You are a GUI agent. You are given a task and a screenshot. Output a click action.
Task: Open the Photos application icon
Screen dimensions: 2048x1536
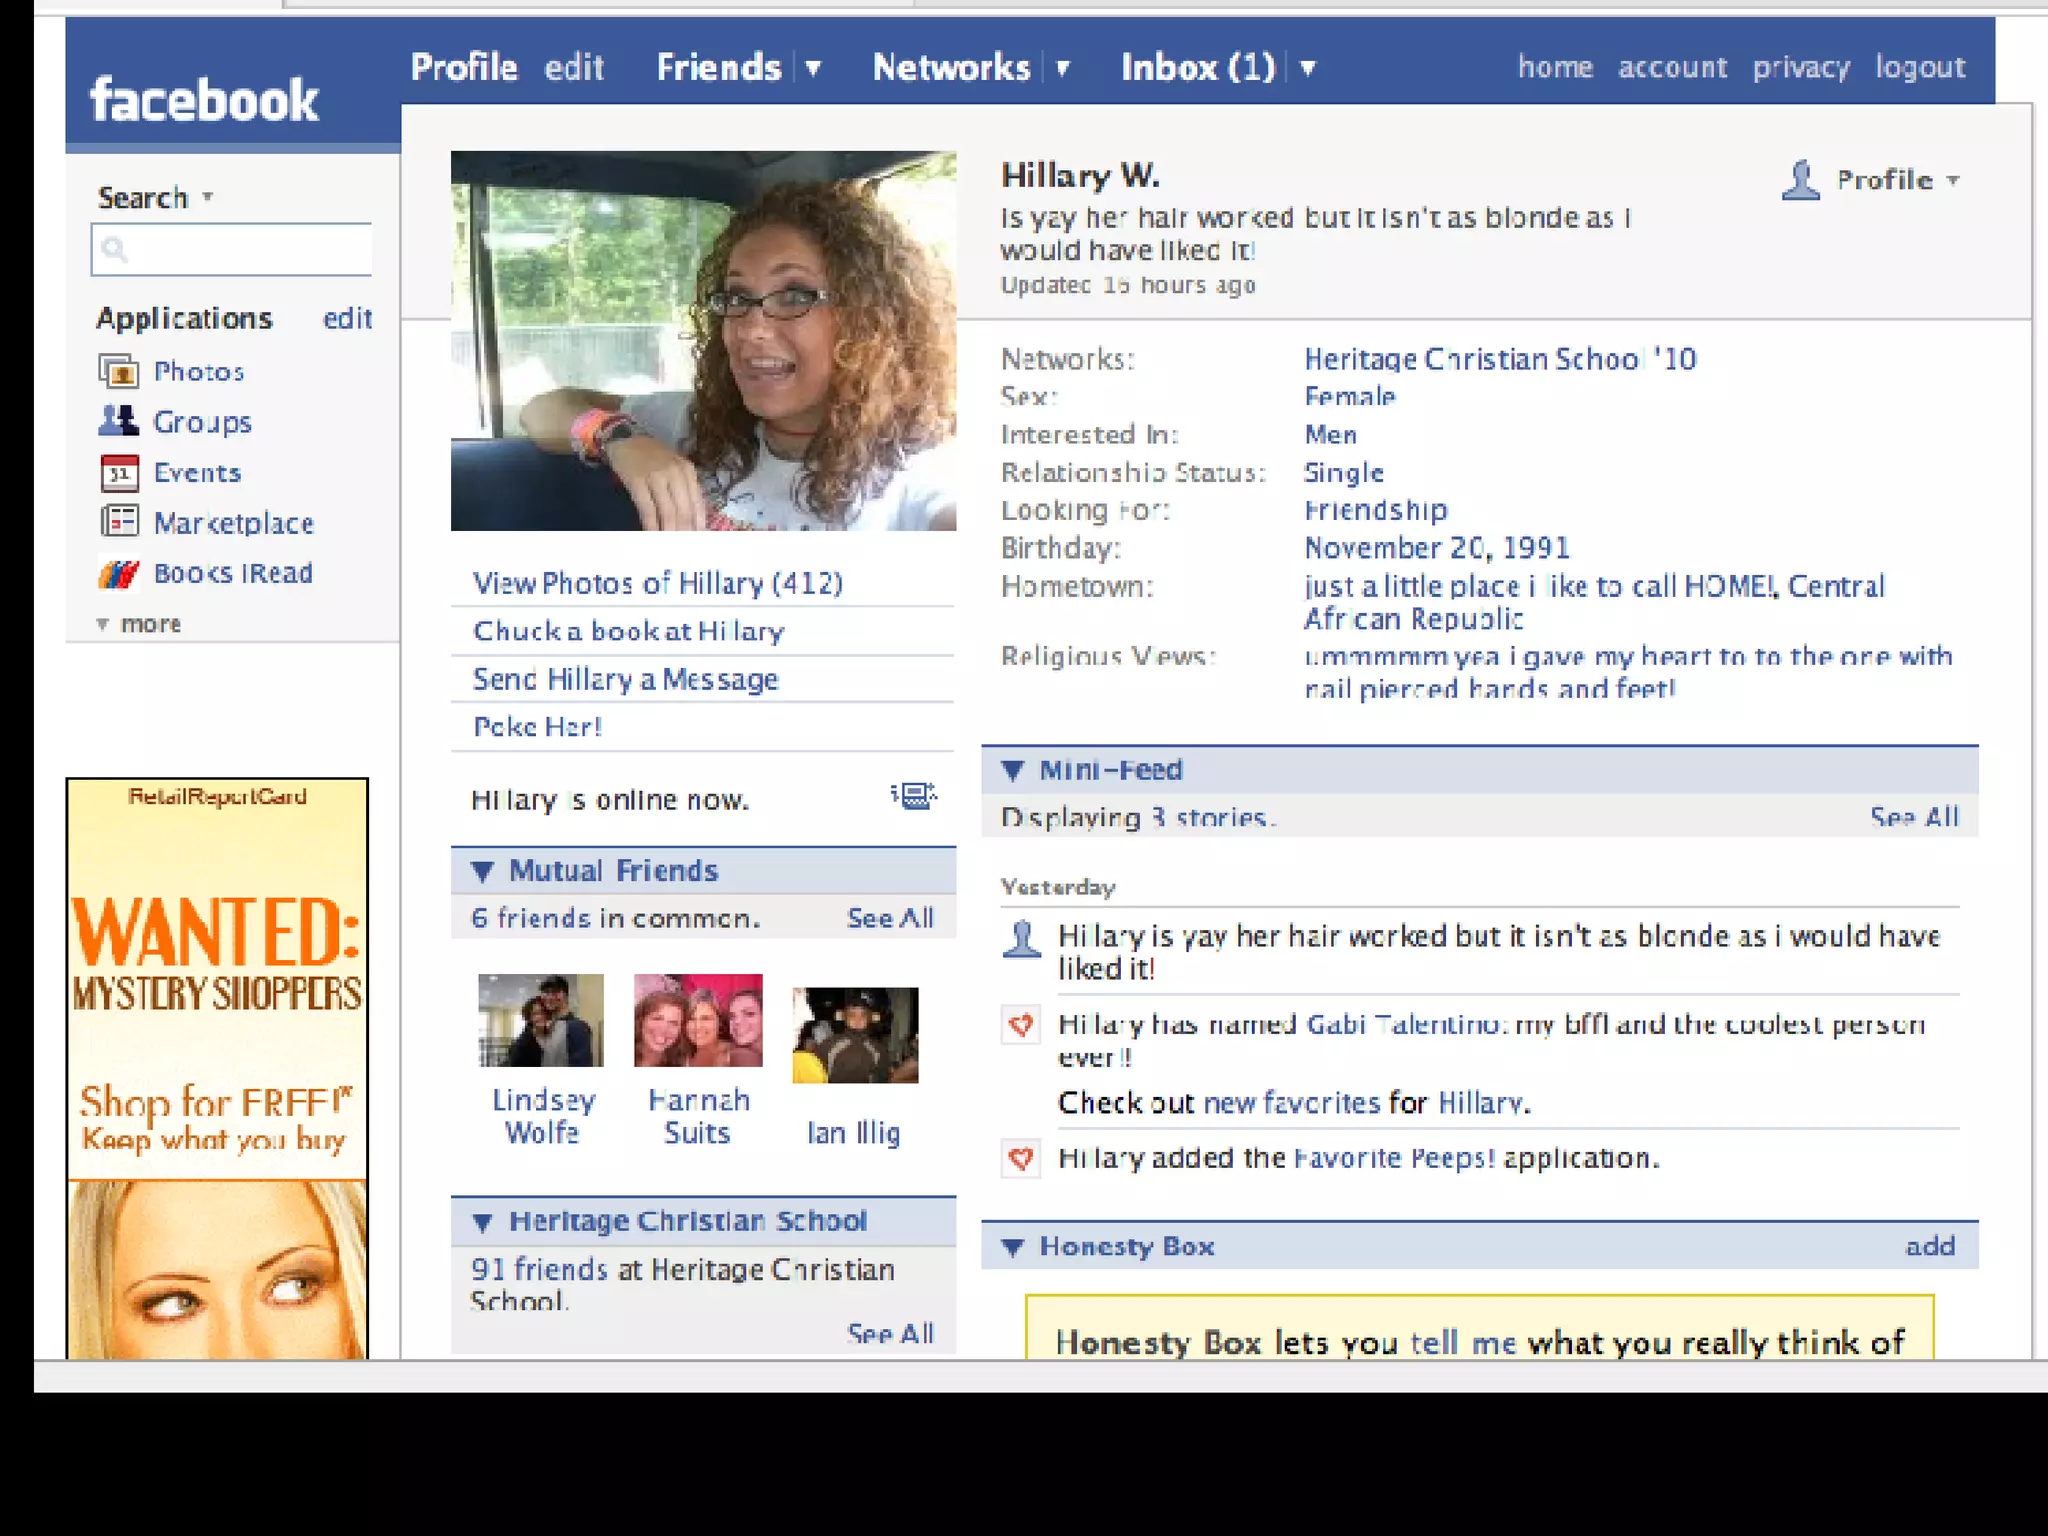coord(118,372)
